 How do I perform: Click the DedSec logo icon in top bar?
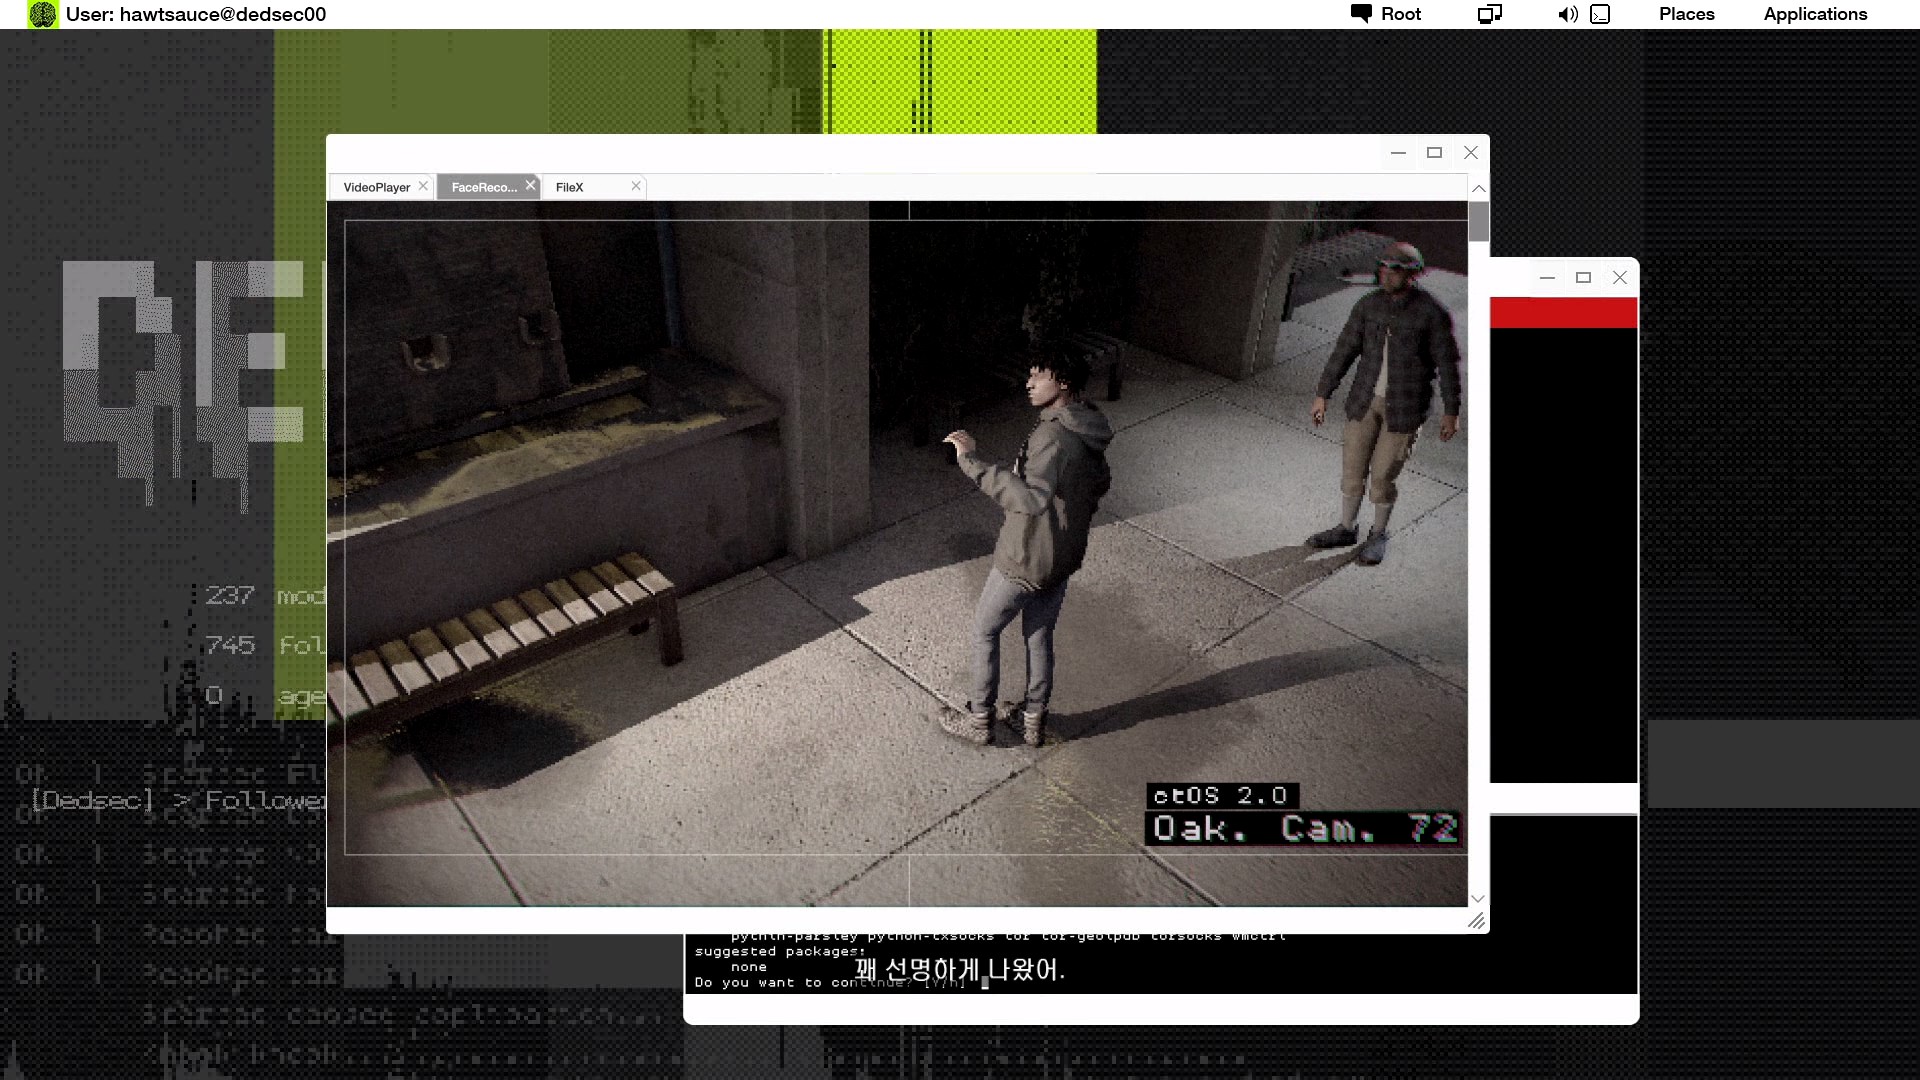click(x=42, y=14)
